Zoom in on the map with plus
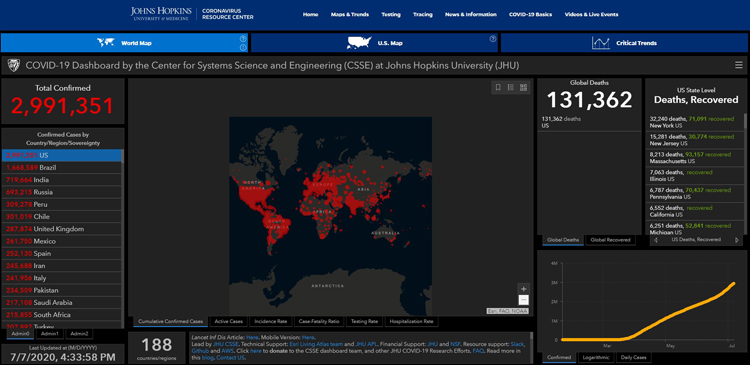Viewport: 750px width, 365px height. click(x=523, y=288)
